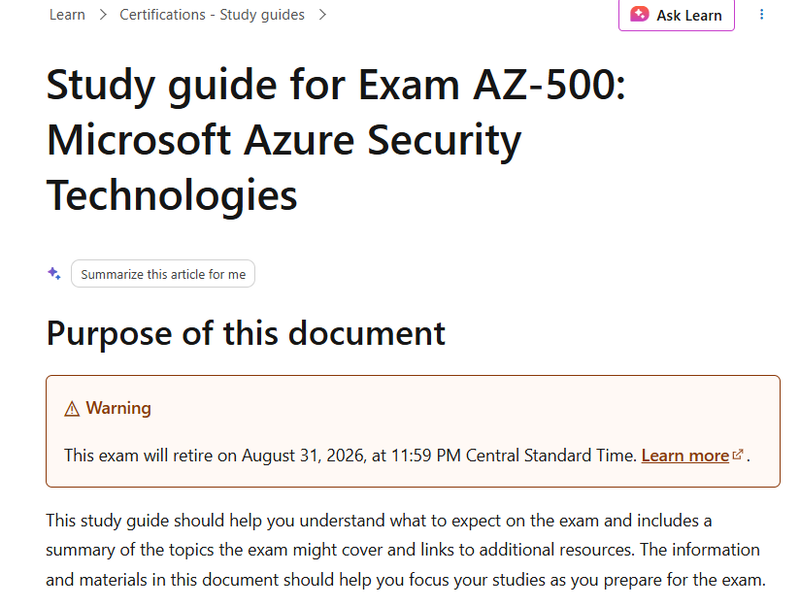Go to the Learn breadcrumb
Image resolution: width=800 pixels, height=613 pixels.
coord(67,15)
